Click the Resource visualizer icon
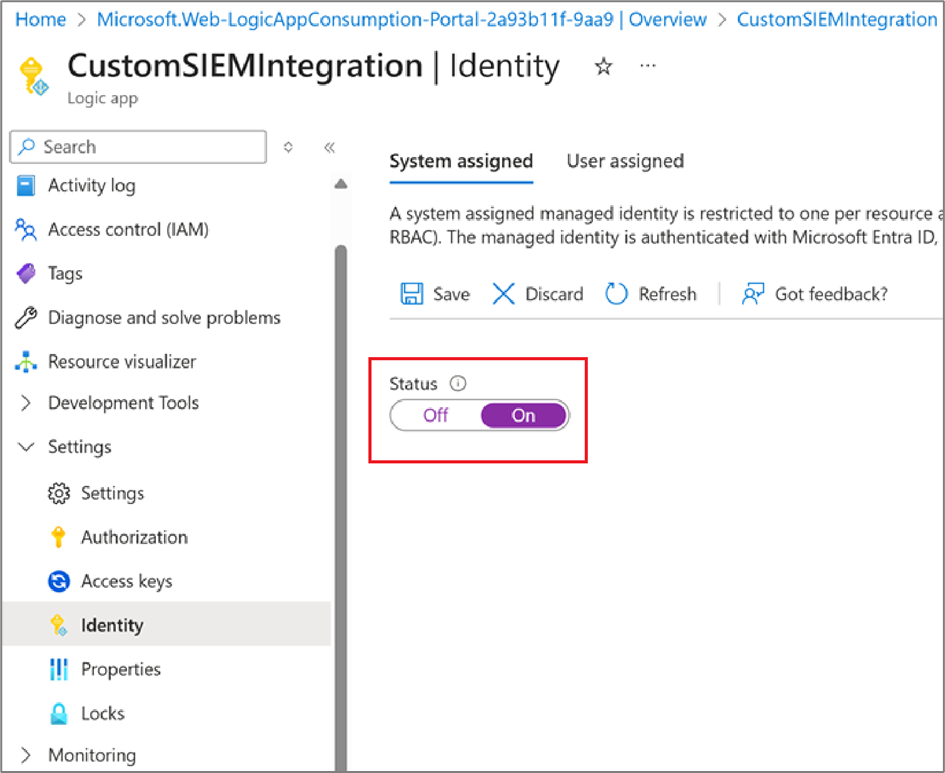Viewport: 945px width, 773px height. click(x=26, y=362)
